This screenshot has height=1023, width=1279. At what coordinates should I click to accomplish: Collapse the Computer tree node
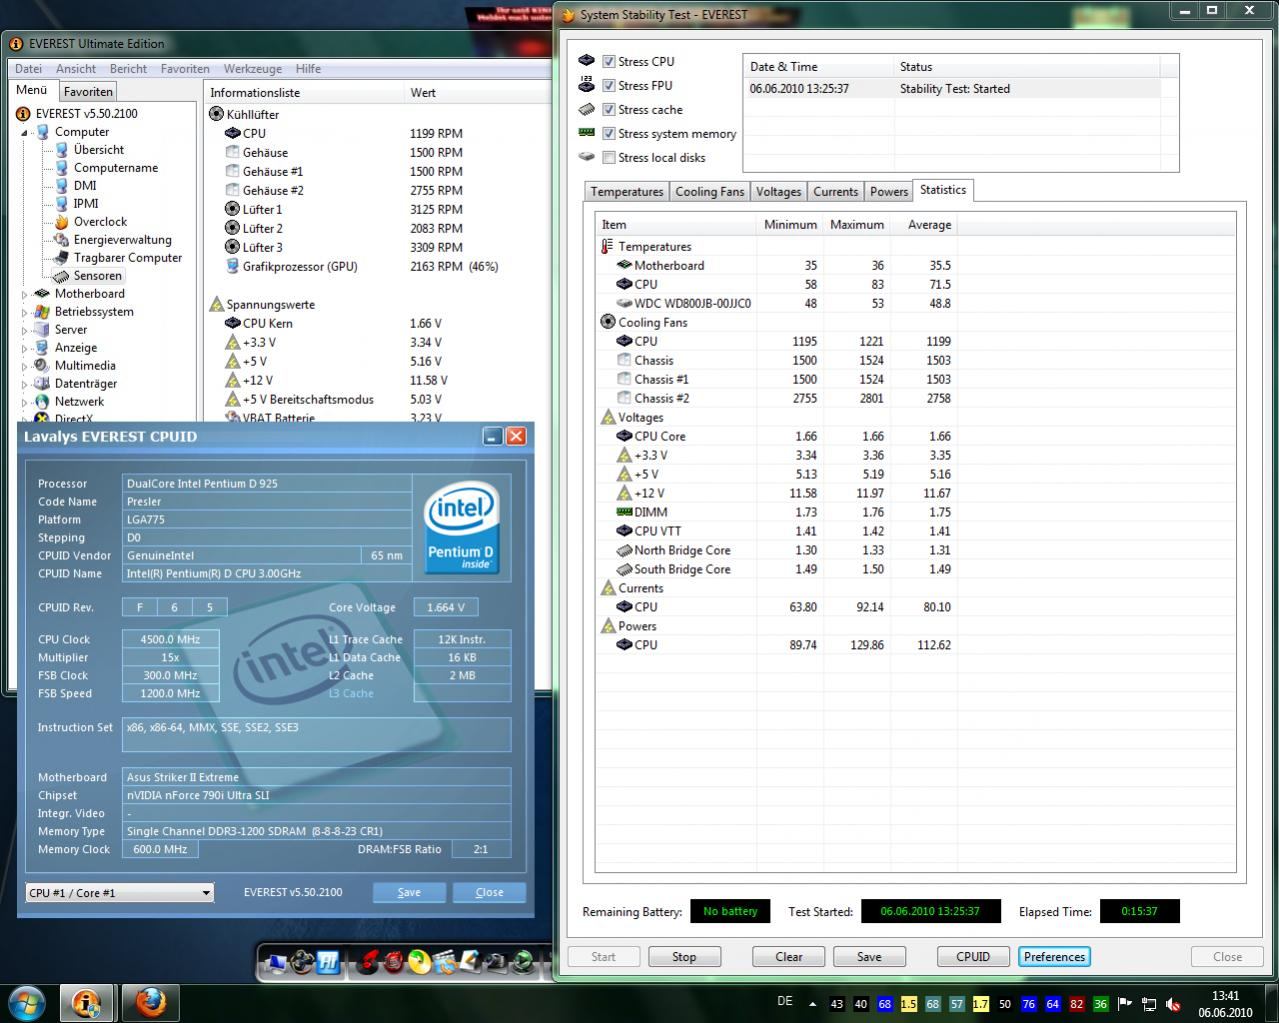(24, 132)
